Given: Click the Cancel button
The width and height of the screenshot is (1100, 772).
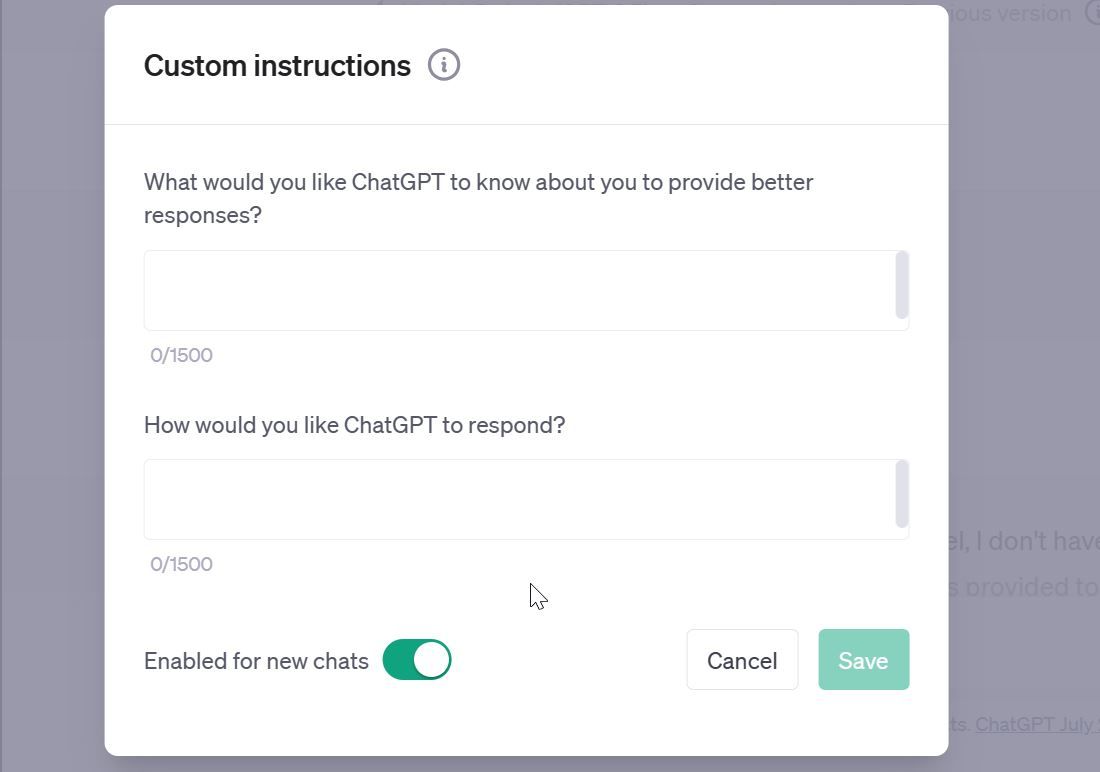Looking at the screenshot, I should coord(742,660).
